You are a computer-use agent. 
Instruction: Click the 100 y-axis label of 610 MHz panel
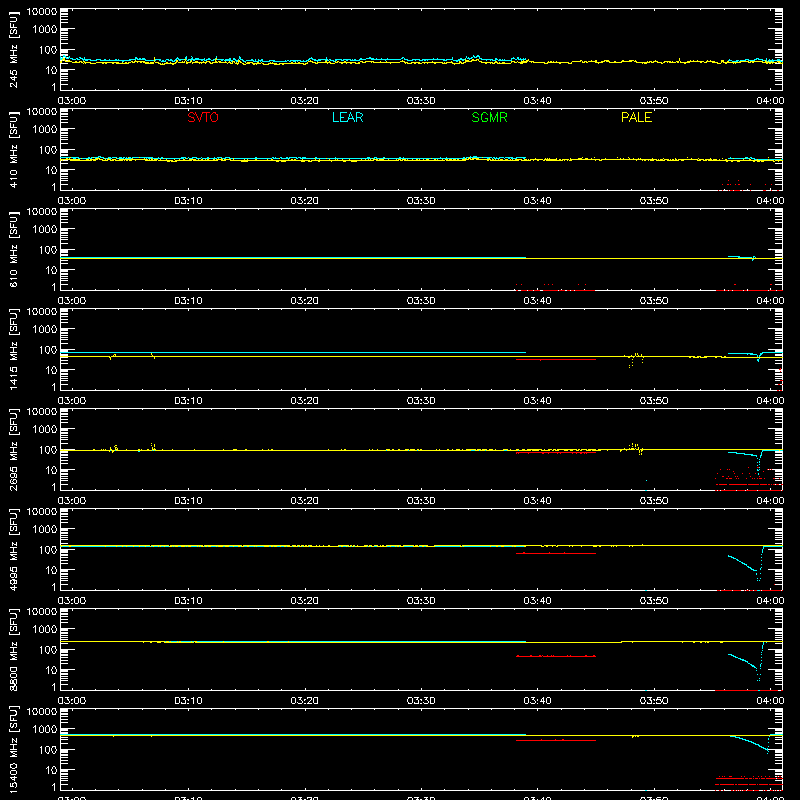pyautogui.click(x=48, y=249)
